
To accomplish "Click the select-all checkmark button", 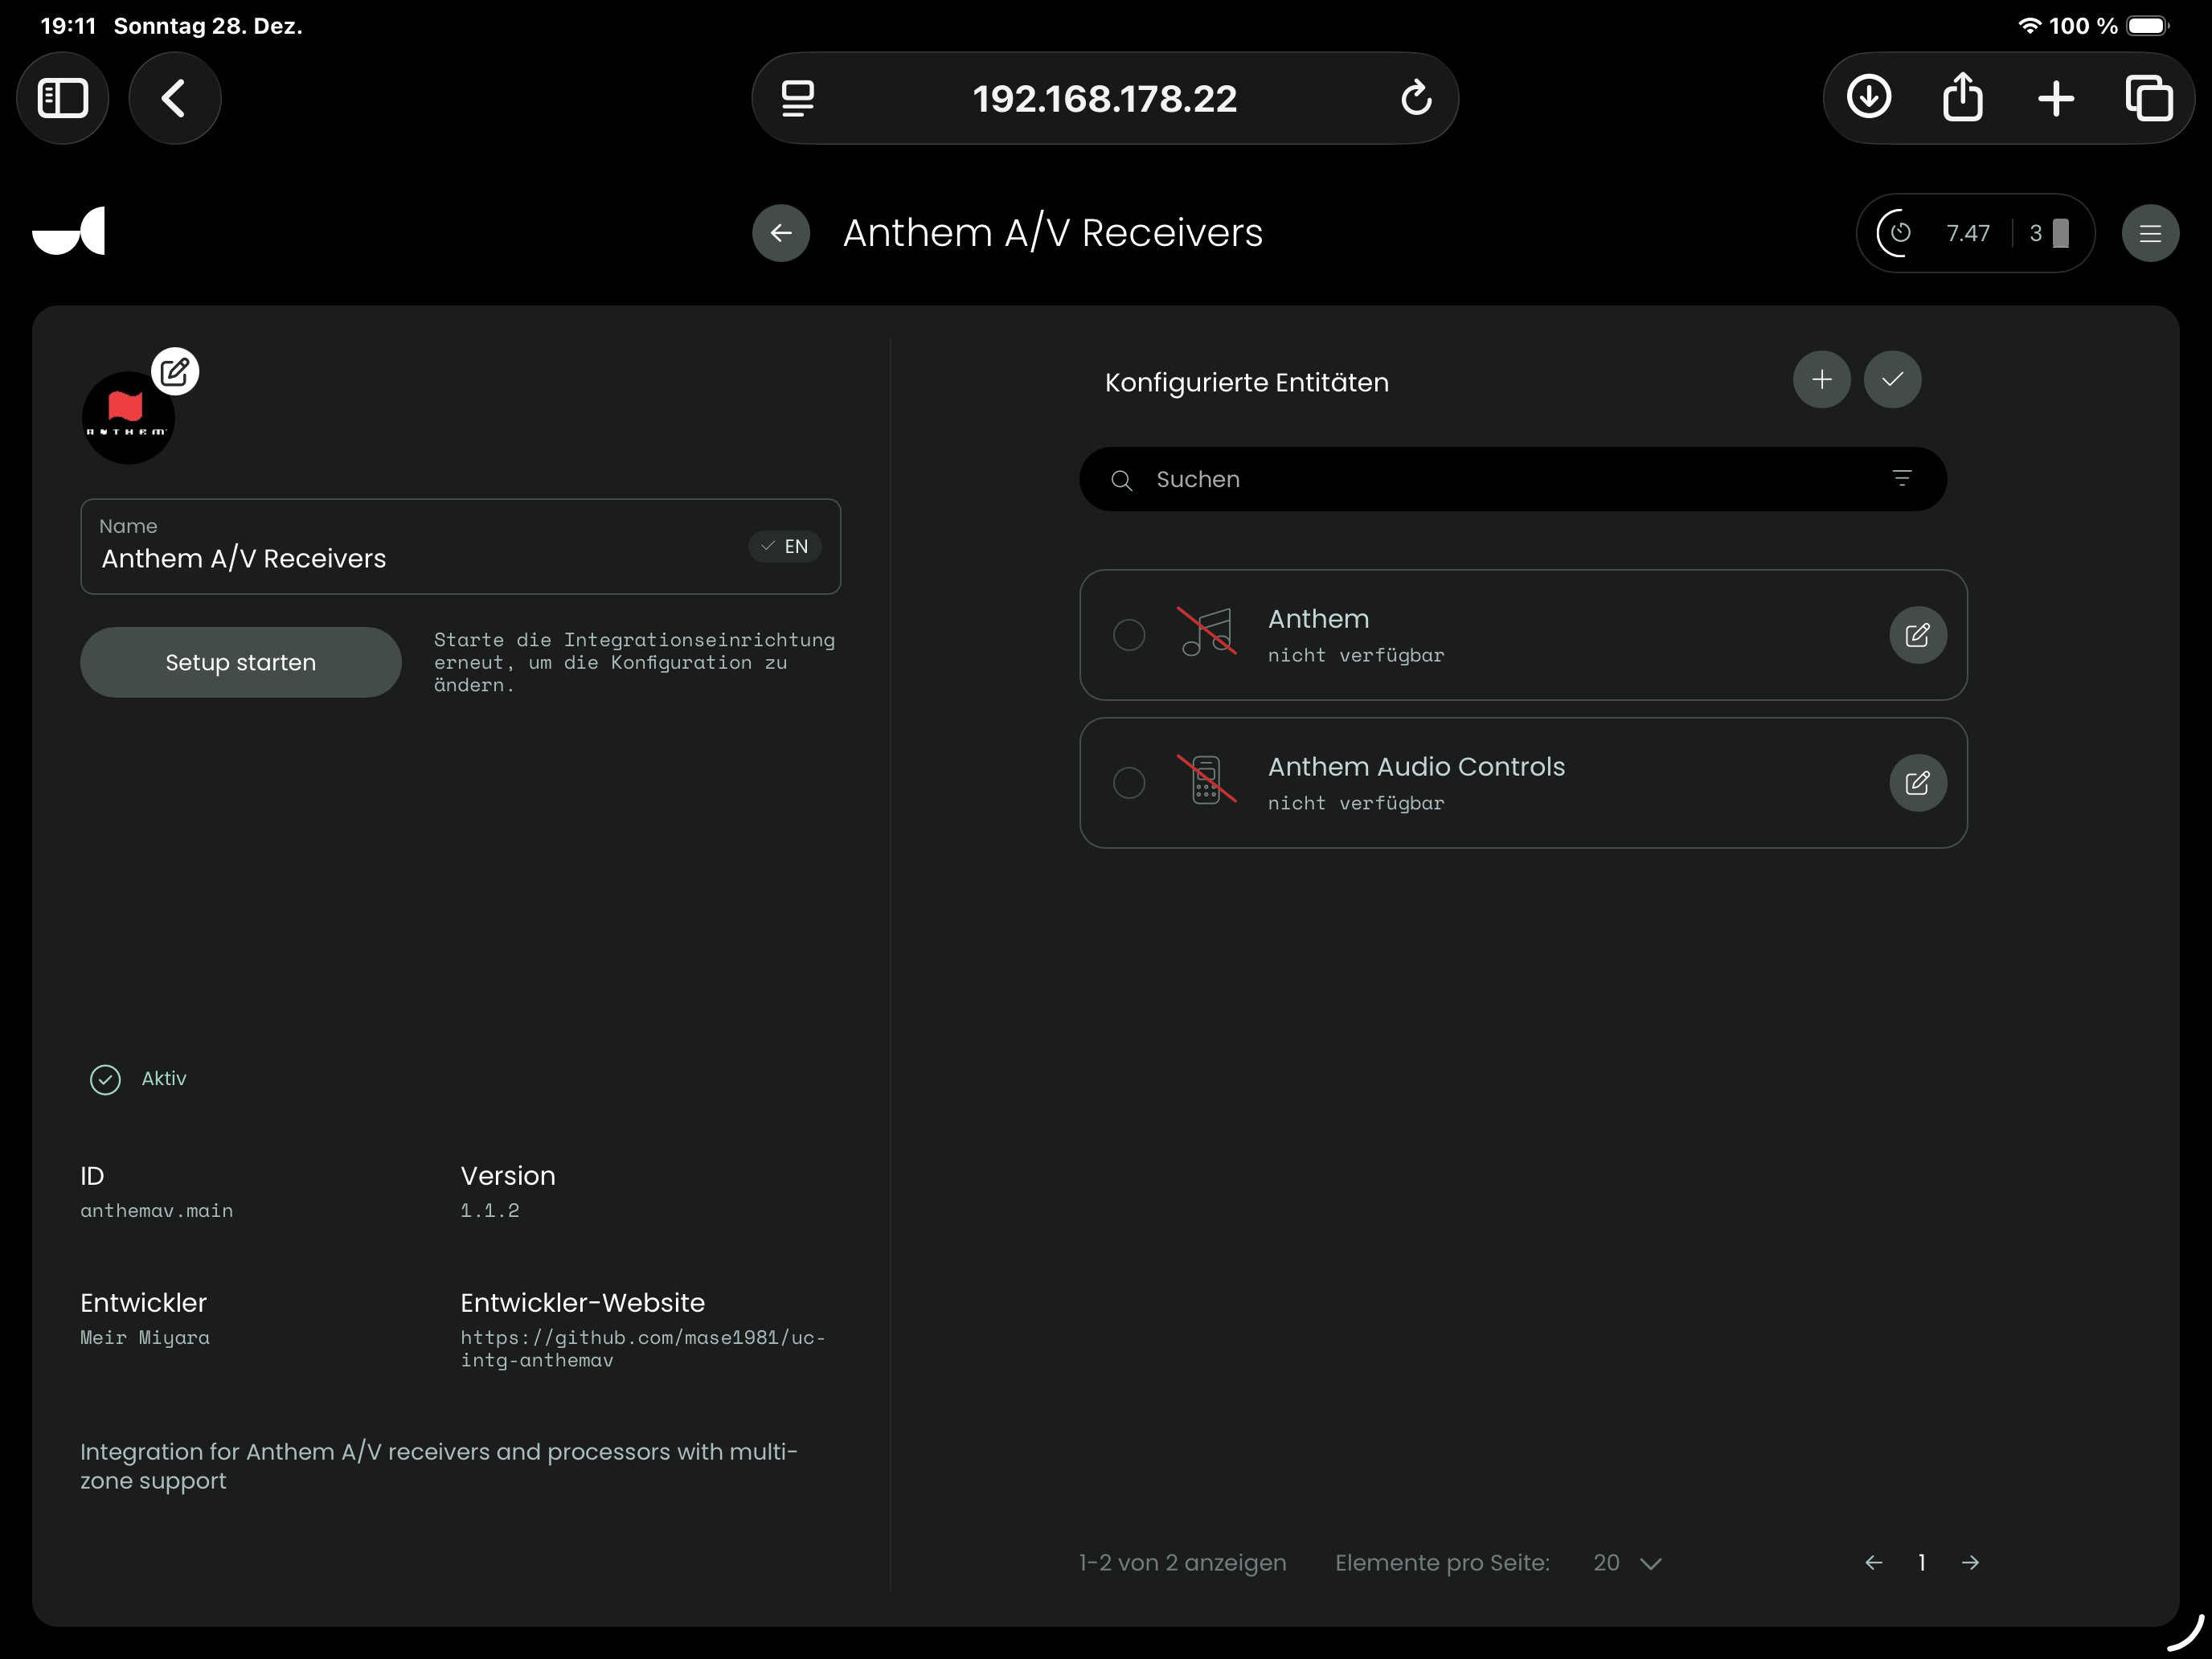I will point(1892,380).
